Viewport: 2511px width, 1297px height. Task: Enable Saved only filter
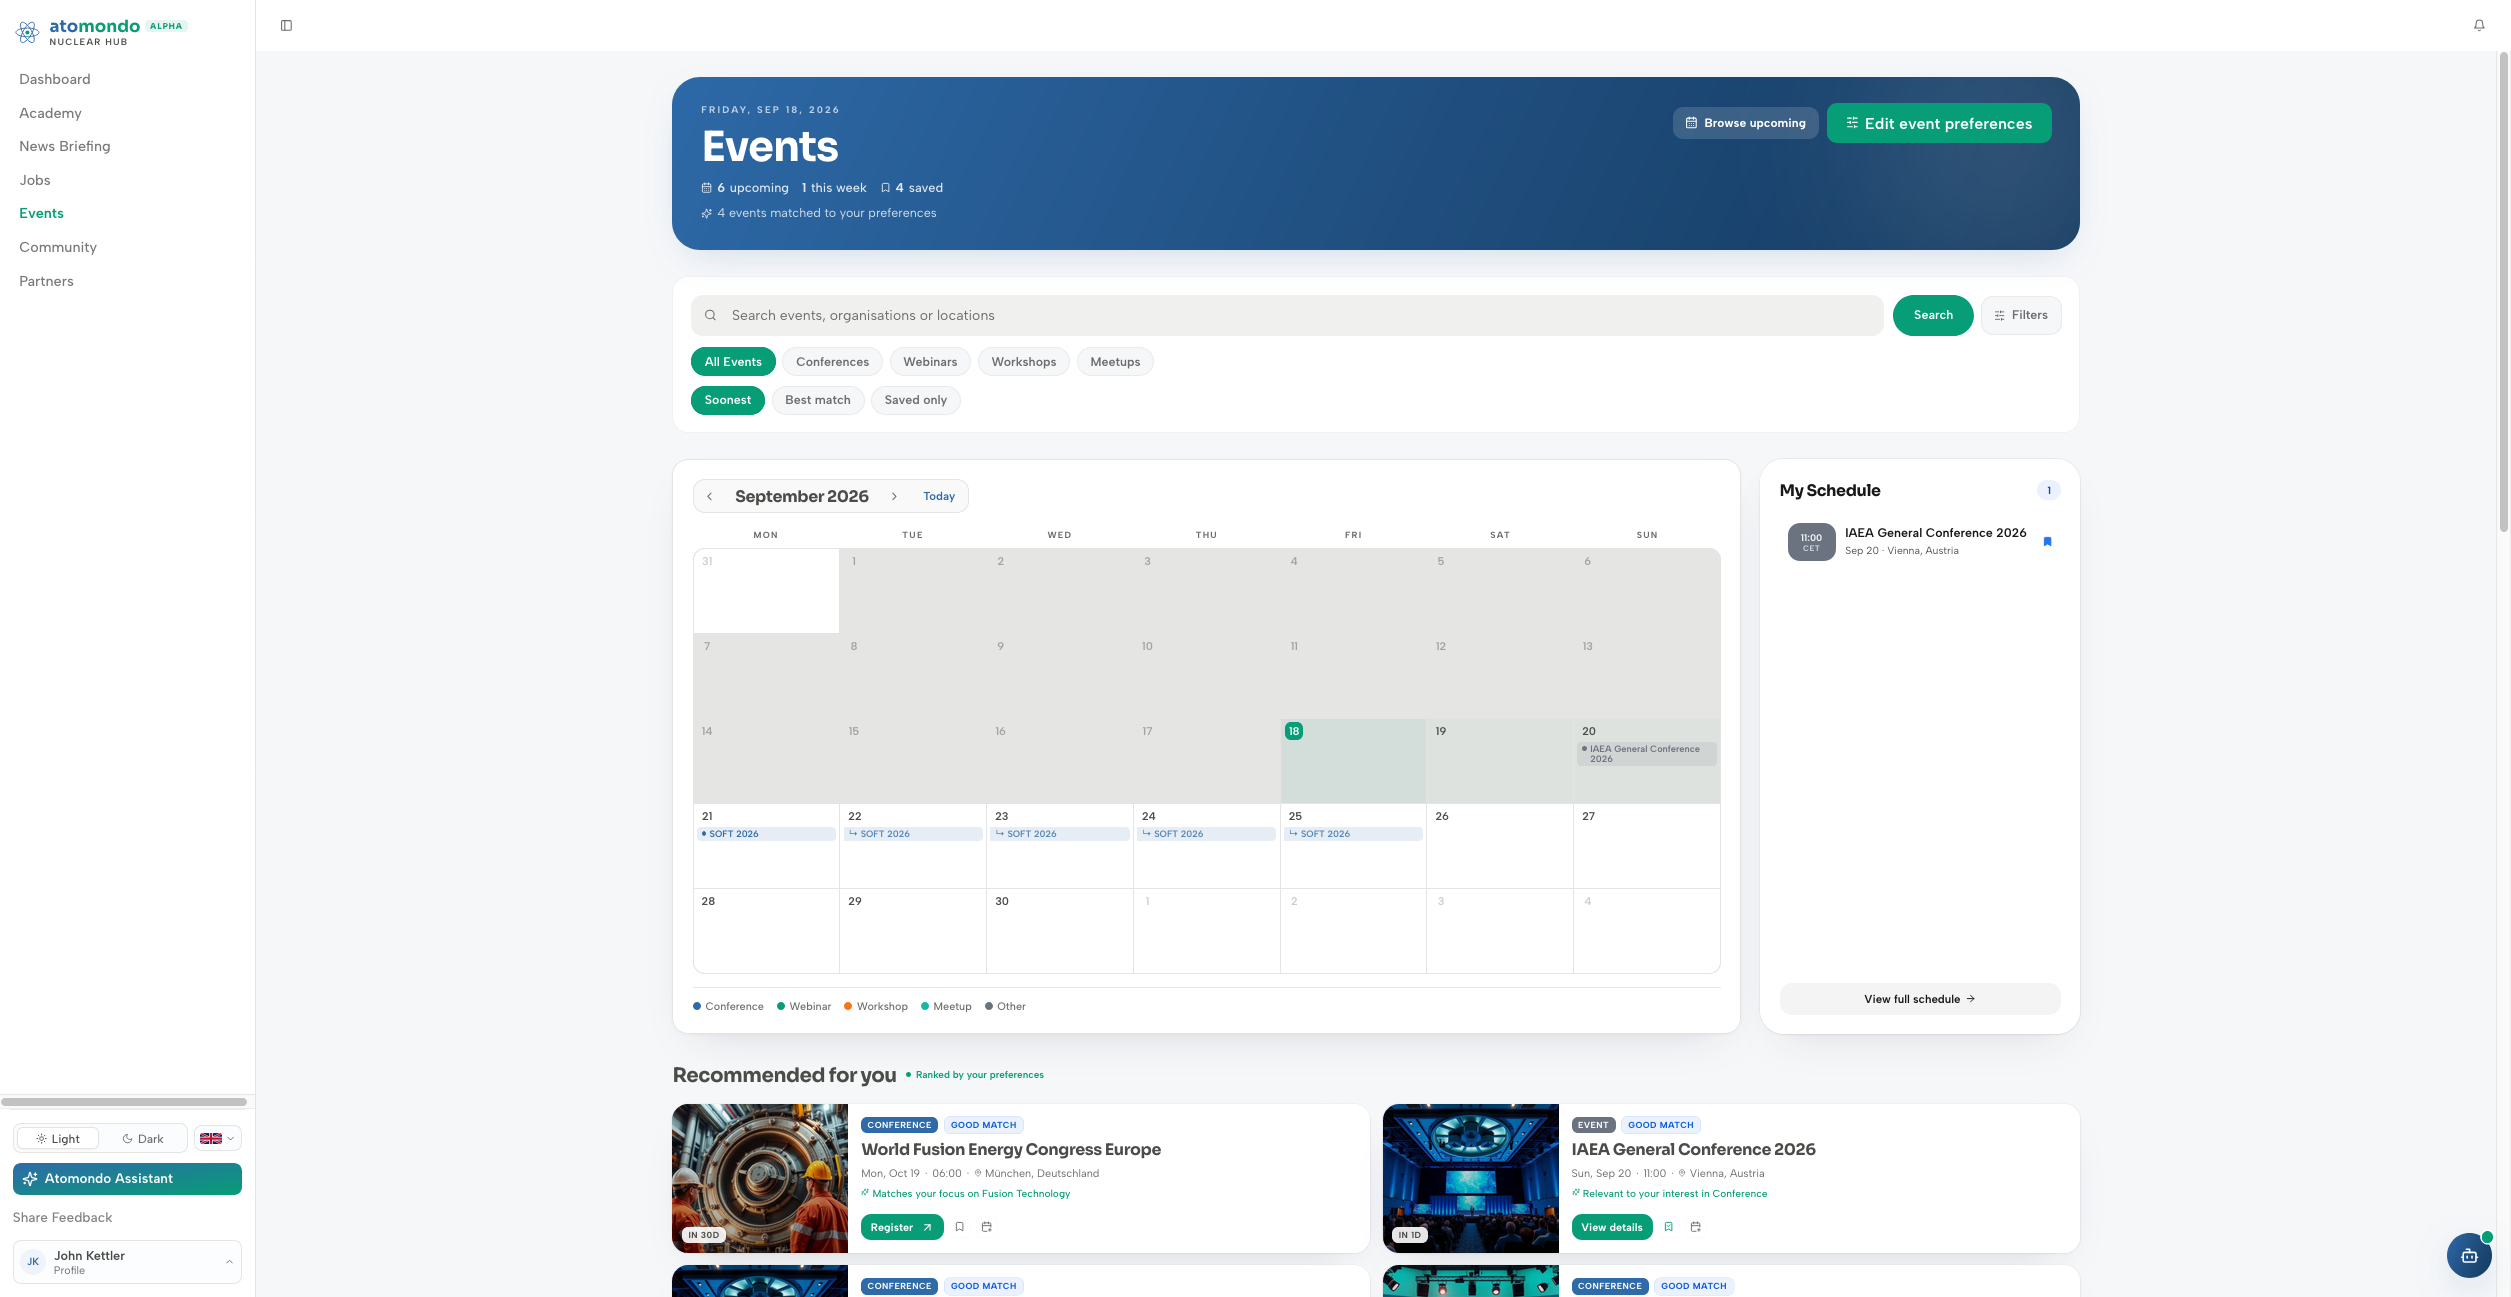pyautogui.click(x=915, y=400)
